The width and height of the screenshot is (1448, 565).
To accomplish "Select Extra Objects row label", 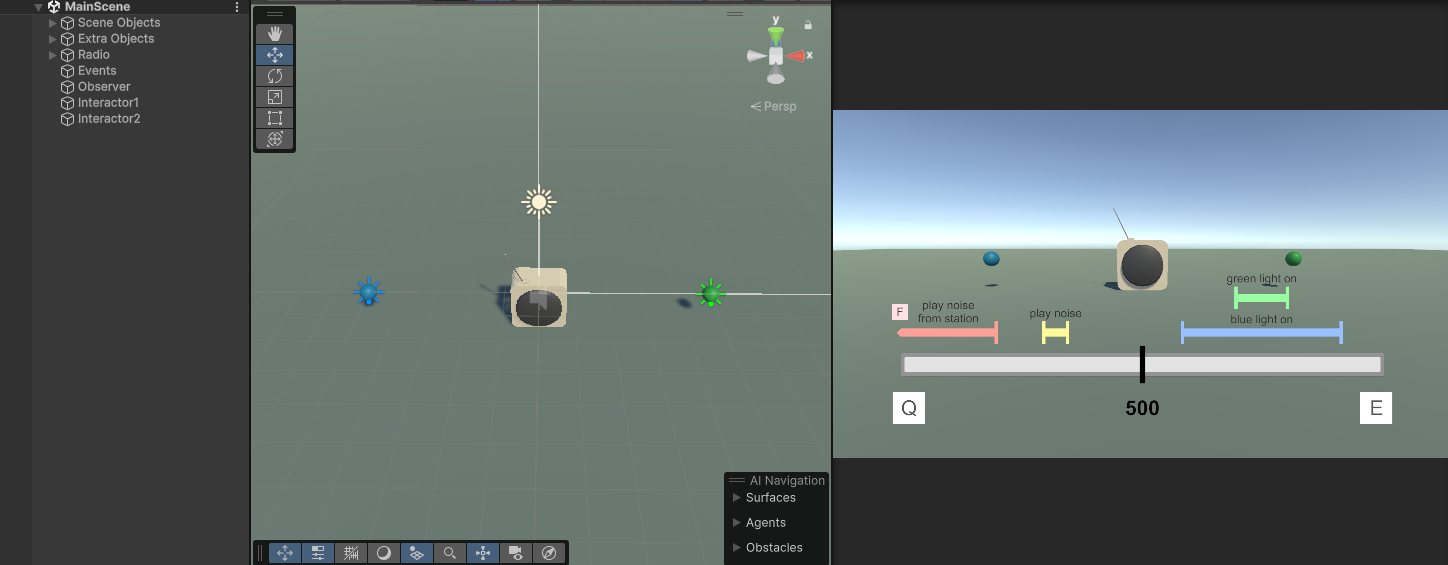I will coord(116,39).
